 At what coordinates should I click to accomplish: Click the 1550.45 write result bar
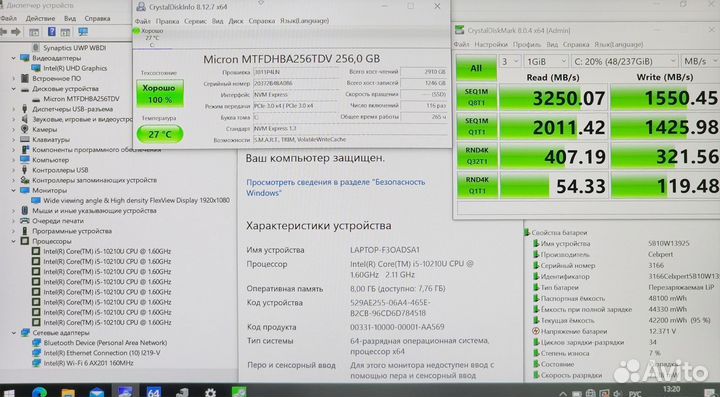pyautogui.click(x=664, y=97)
